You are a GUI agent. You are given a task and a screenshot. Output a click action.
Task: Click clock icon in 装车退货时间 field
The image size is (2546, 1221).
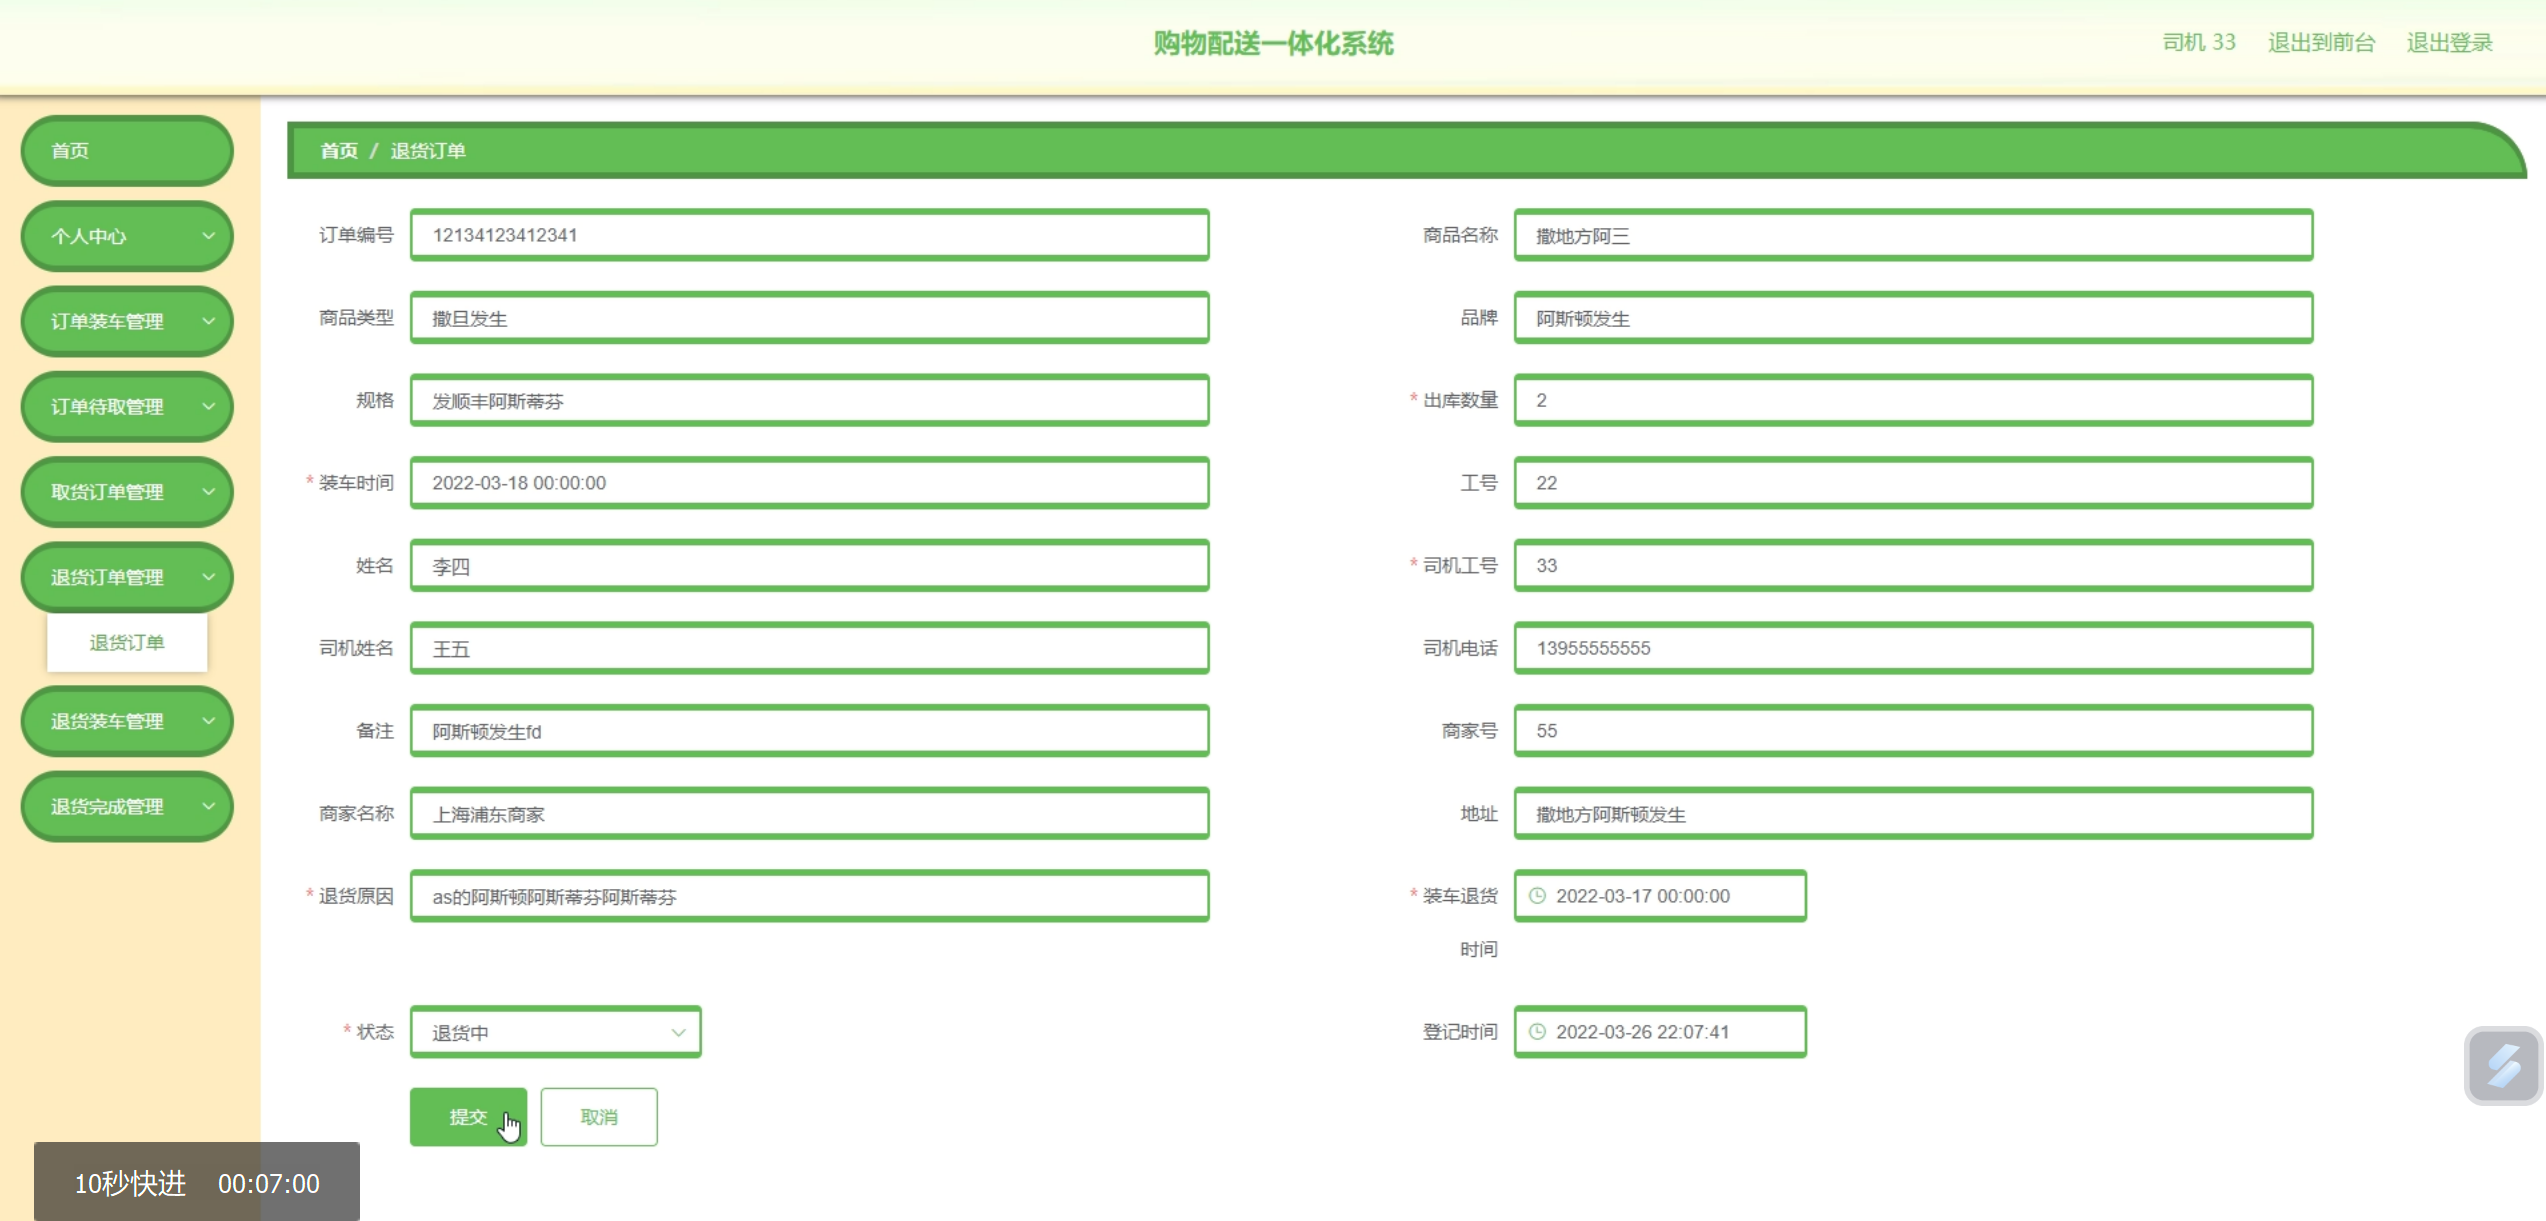[1537, 896]
